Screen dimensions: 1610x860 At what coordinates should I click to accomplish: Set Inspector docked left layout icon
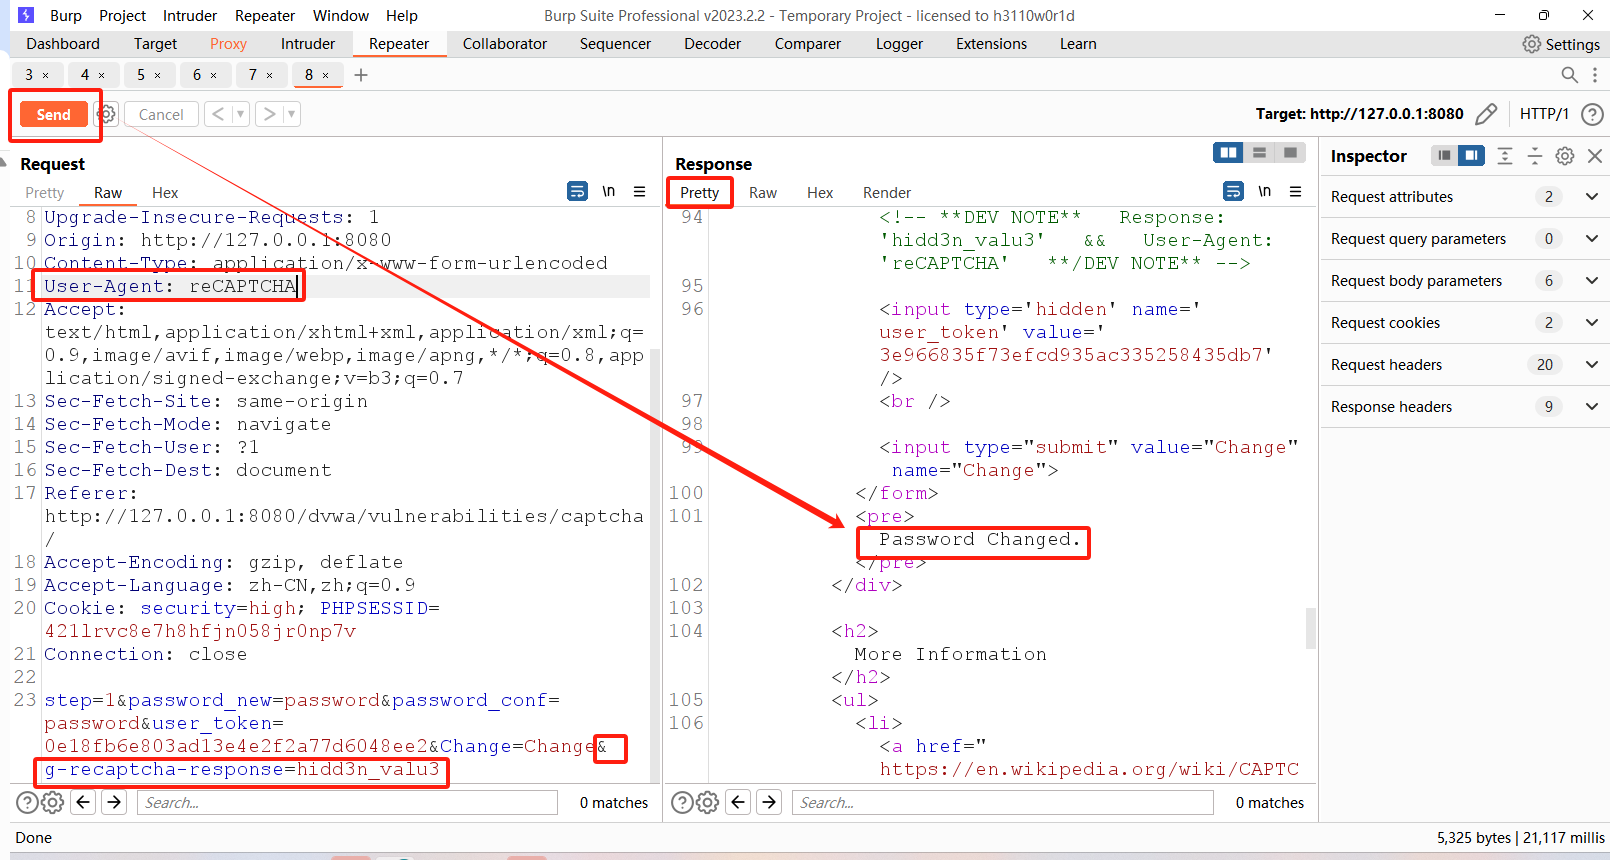[x=1444, y=155]
